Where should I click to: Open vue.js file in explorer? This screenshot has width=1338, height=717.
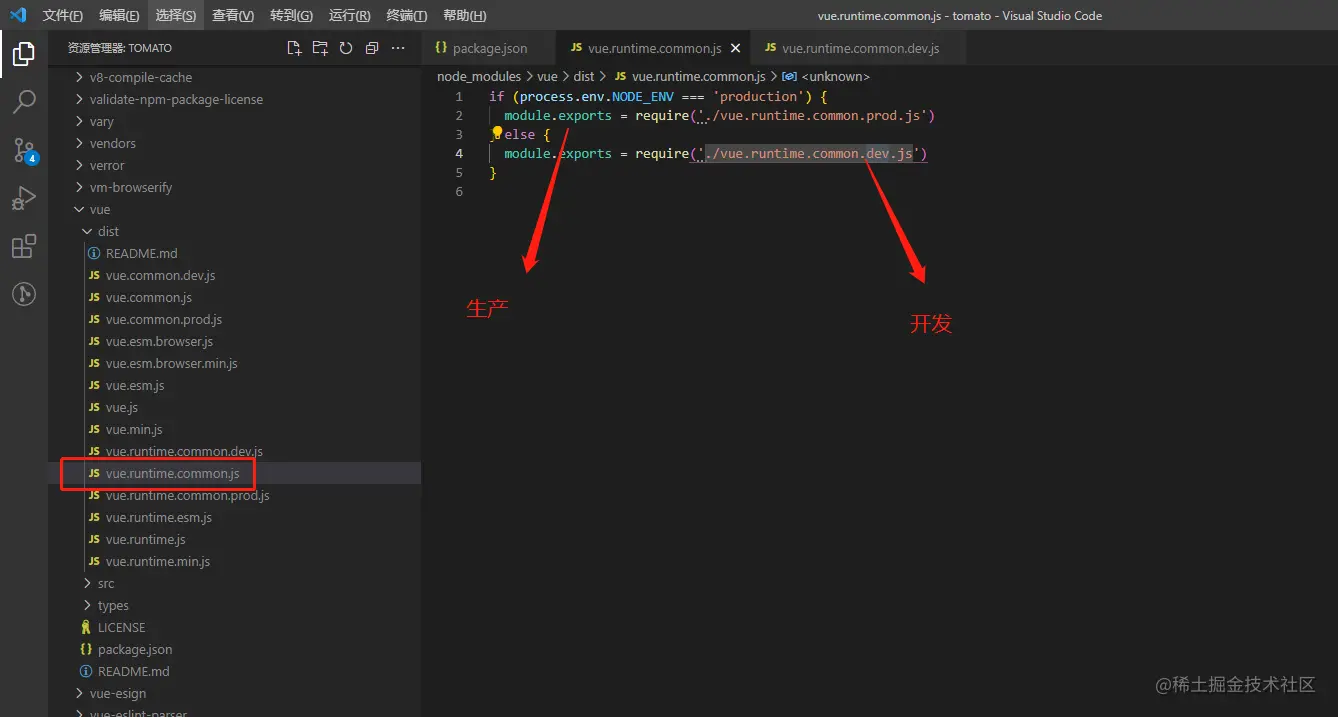click(x=121, y=407)
